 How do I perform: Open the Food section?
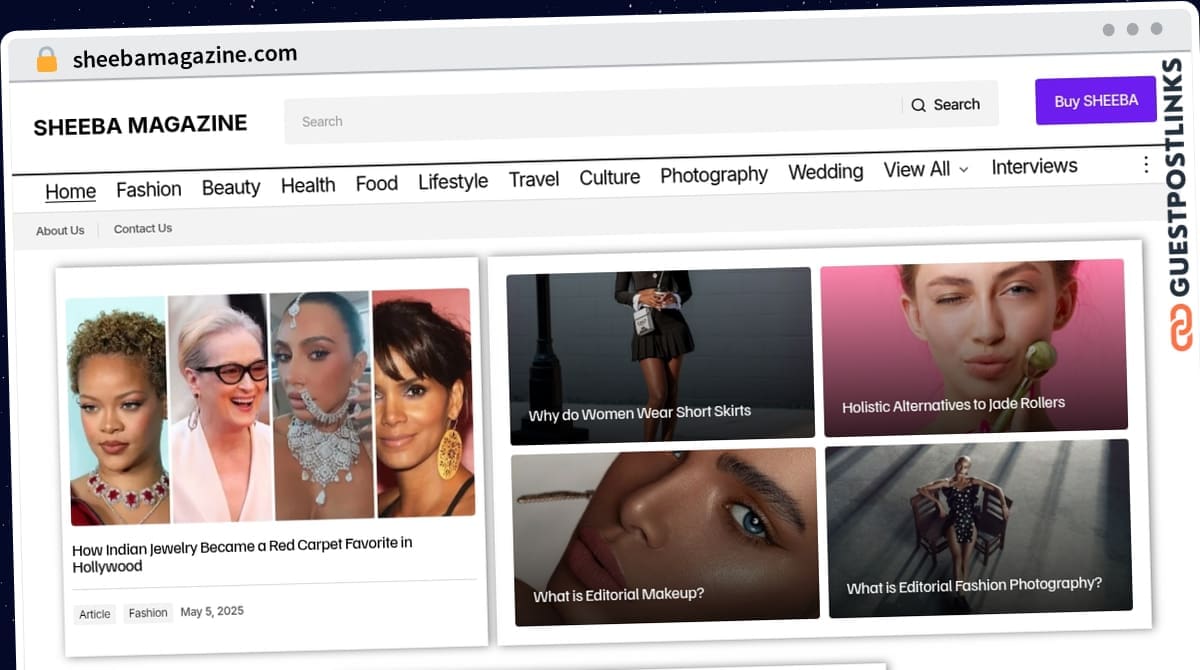tap(377, 183)
